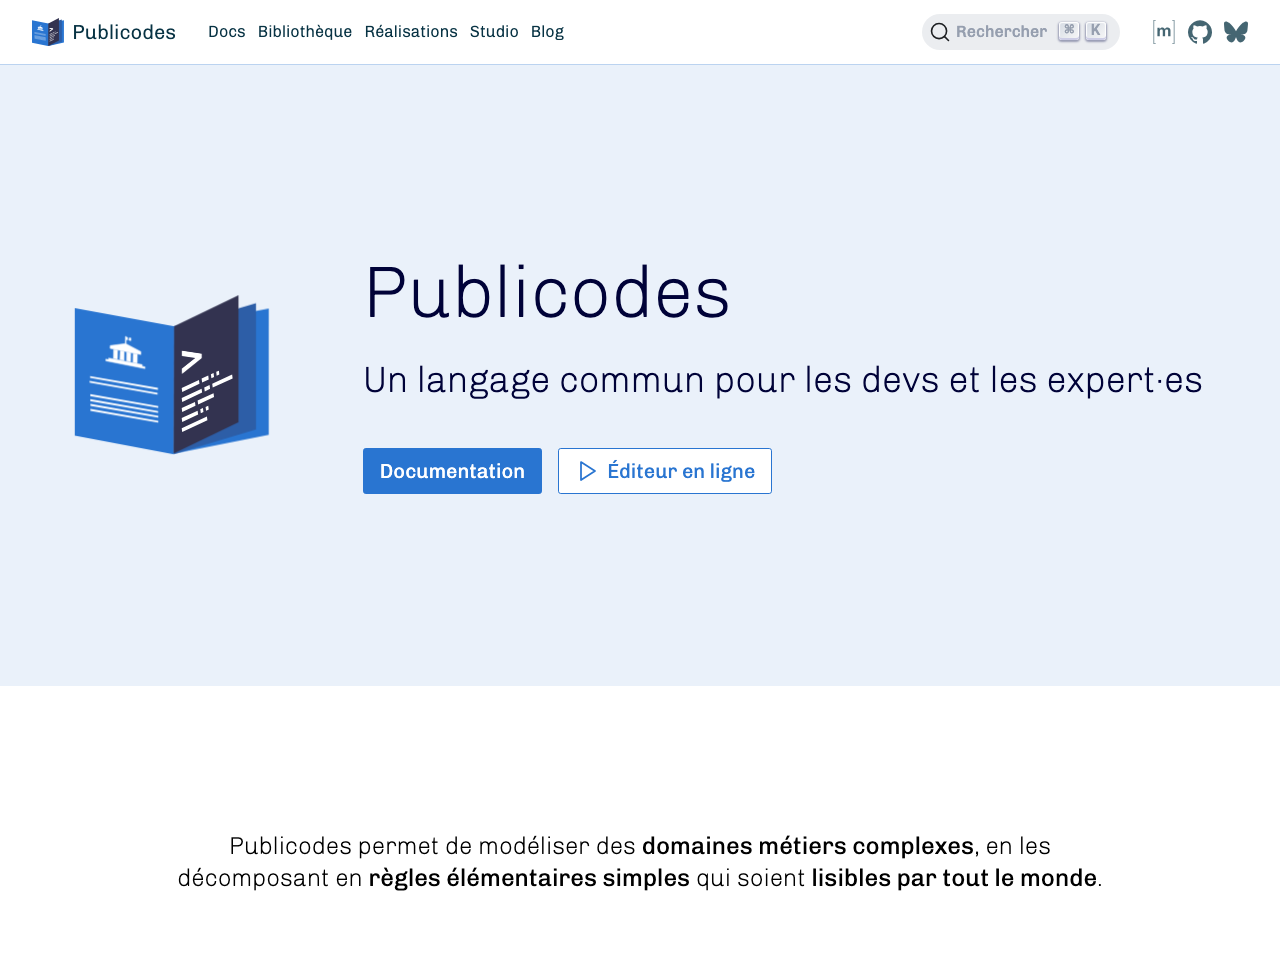Click the Publicodes wordmark next to the logo
The image size is (1280, 960).
click(124, 30)
